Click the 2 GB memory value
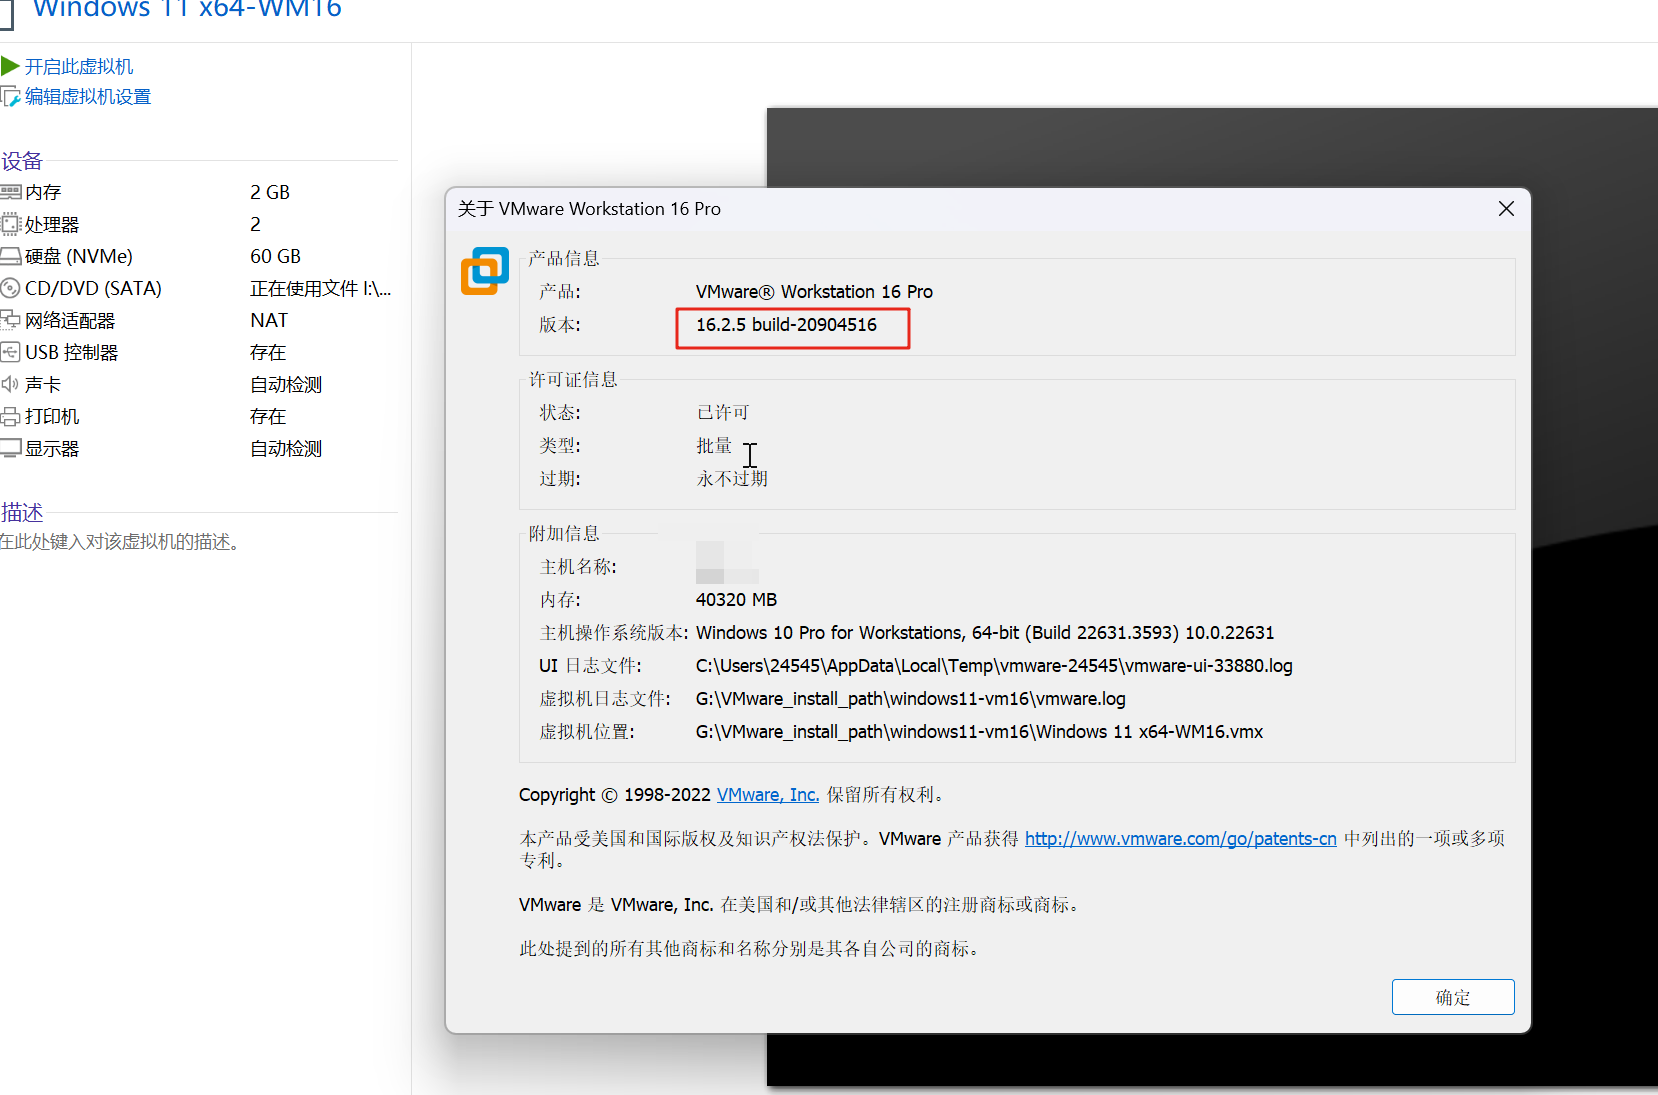 pos(270,192)
